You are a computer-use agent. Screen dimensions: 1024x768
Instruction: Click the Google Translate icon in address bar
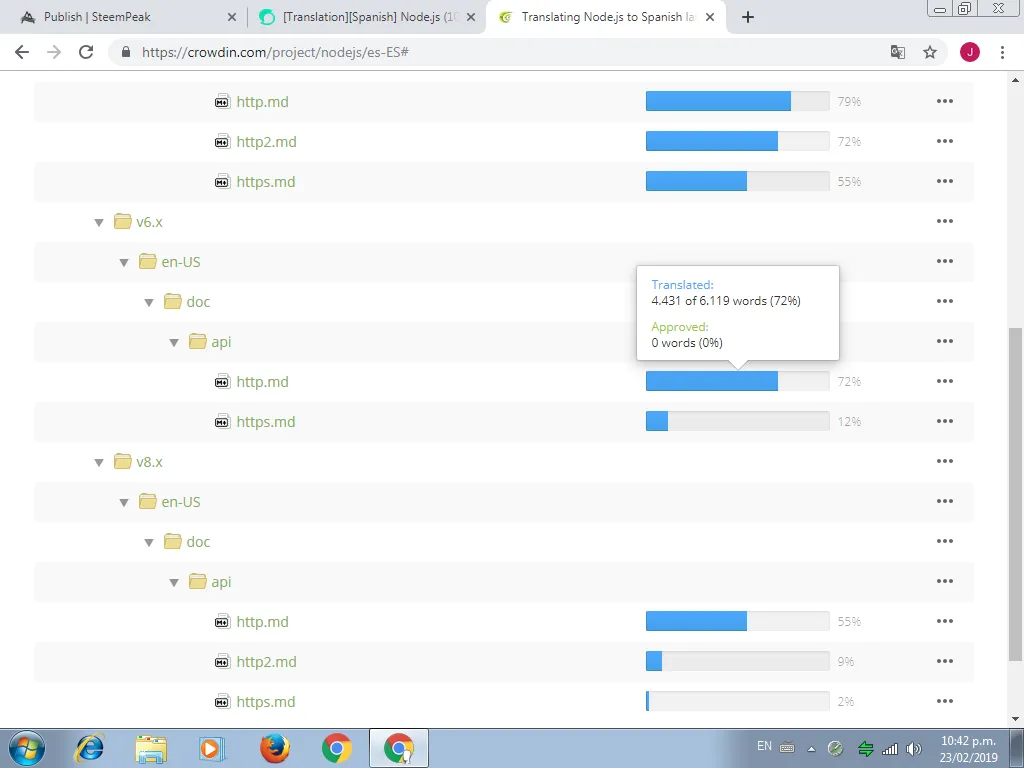pos(898,52)
